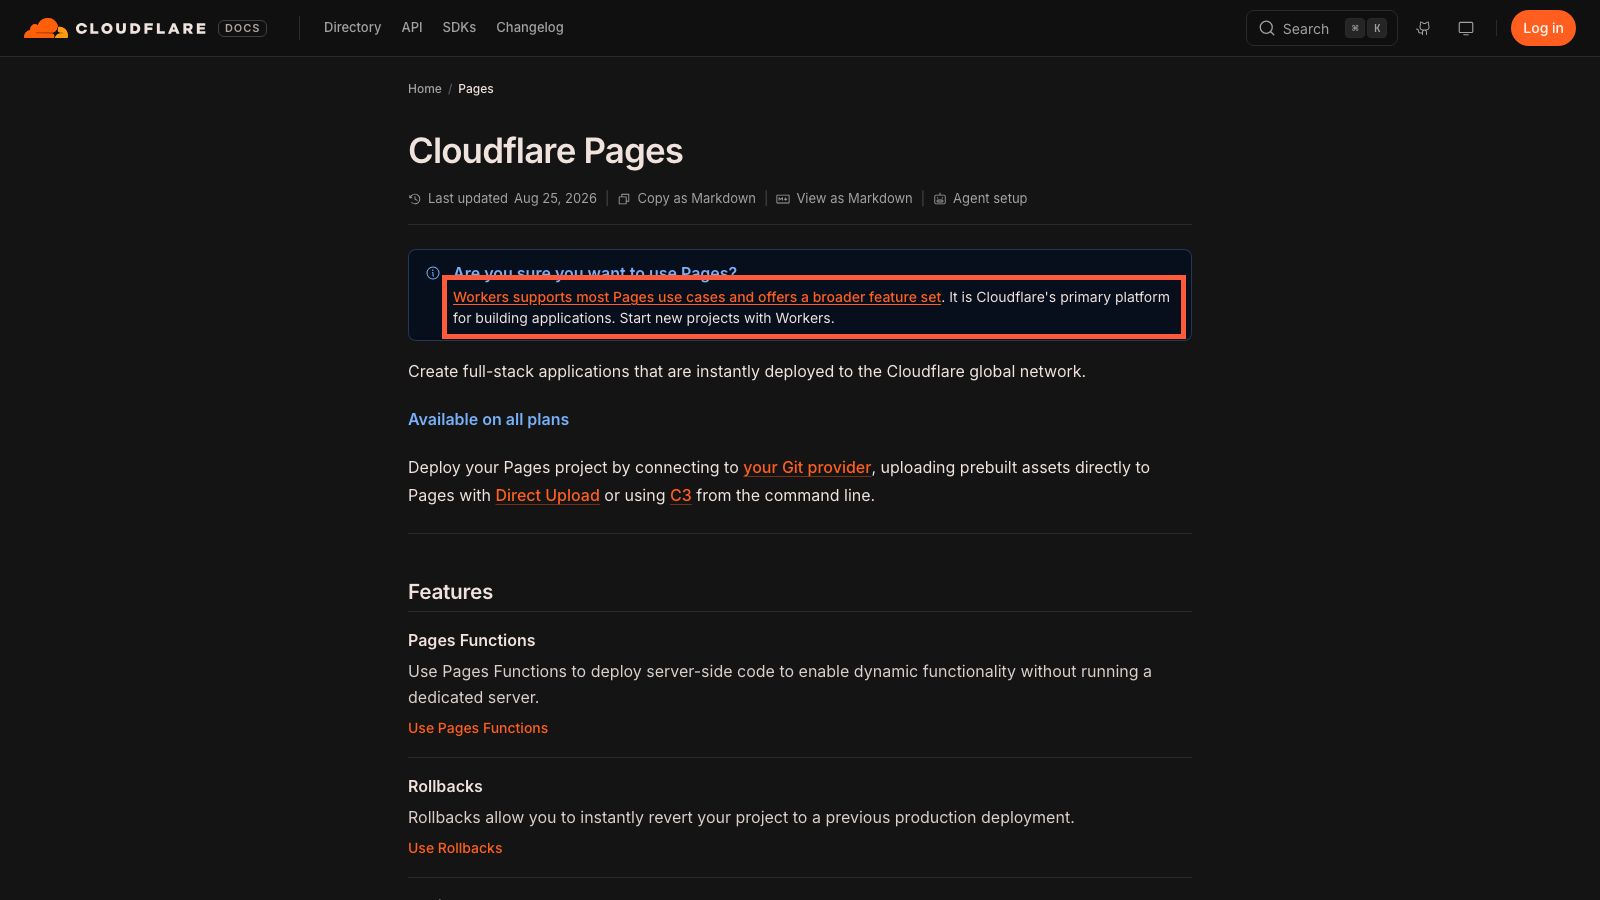Click the Cloudflare logo in the header
Screen dimensions: 1600x900
click(115, 28)
